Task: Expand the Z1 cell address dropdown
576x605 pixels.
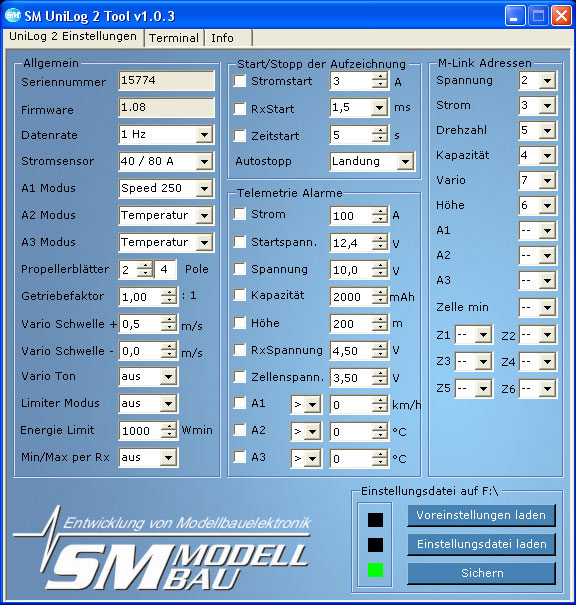Action: (483, 335)
